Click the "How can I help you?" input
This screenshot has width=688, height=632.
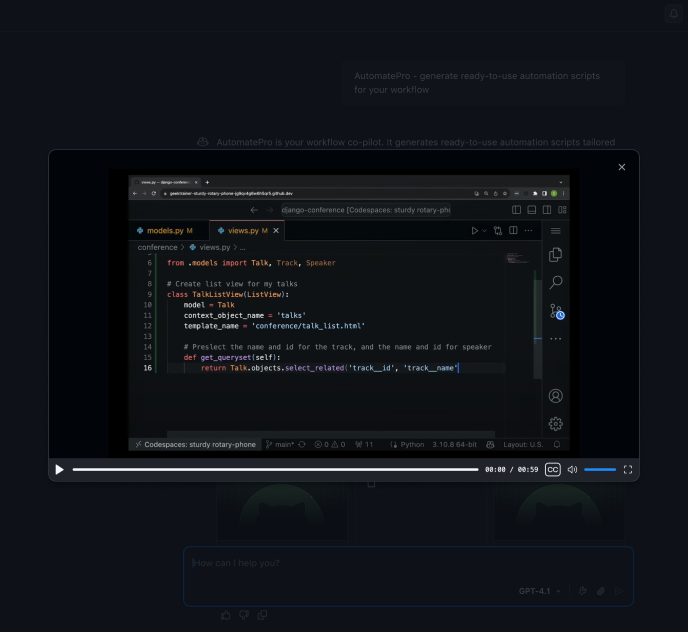coord(350,563)
